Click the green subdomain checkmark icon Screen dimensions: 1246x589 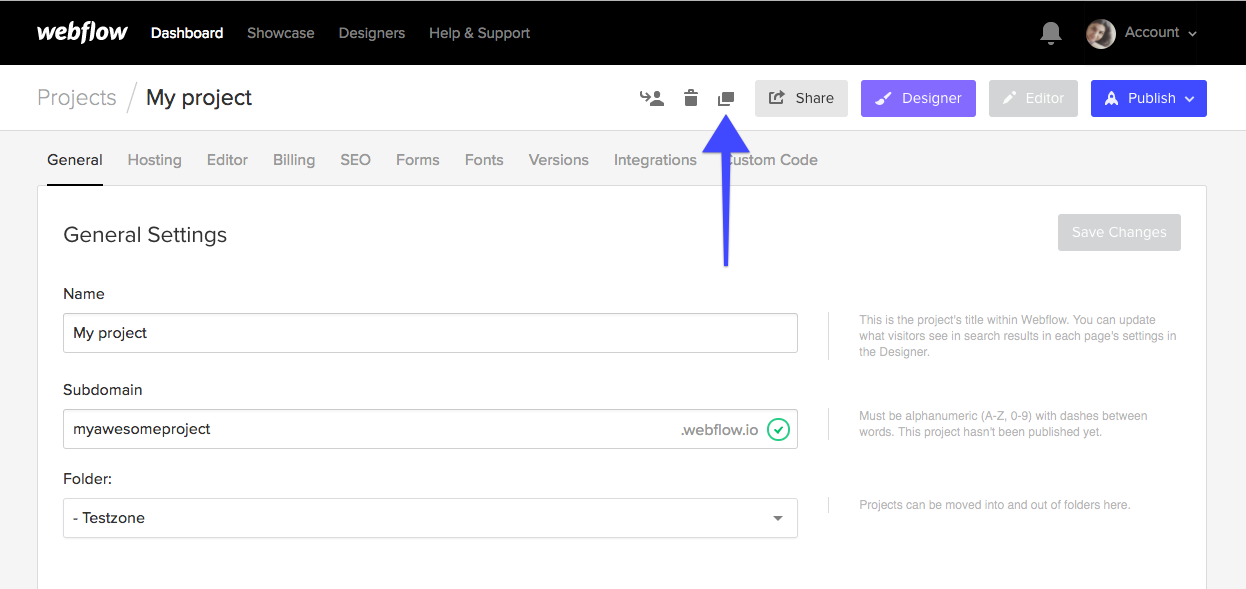(x=778, y=429)
